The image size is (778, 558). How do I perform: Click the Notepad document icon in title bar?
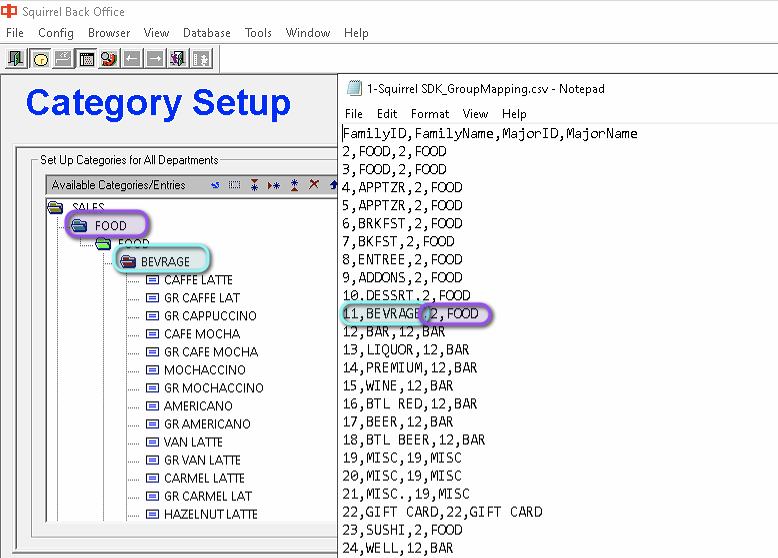(354, 88)
